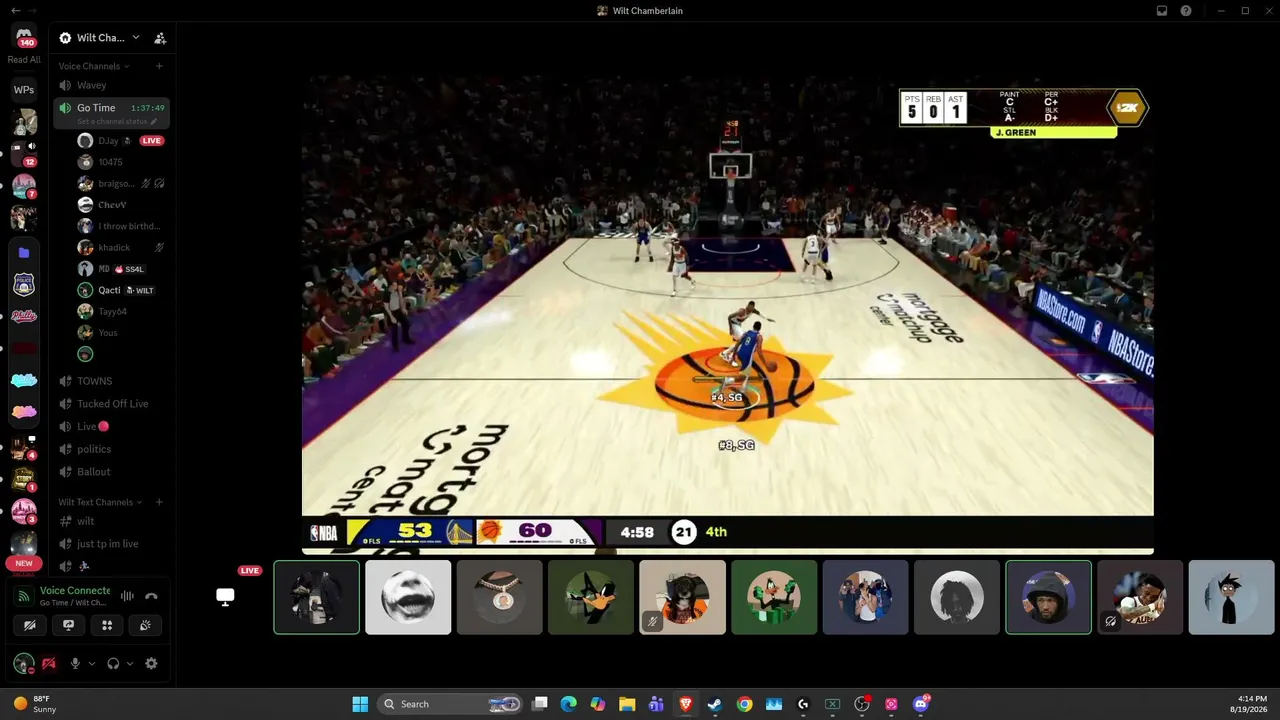The width and height of the screenshot is (1280, 720).
Task: Open microphone input options arrow
Action: (x=91, y=663)
